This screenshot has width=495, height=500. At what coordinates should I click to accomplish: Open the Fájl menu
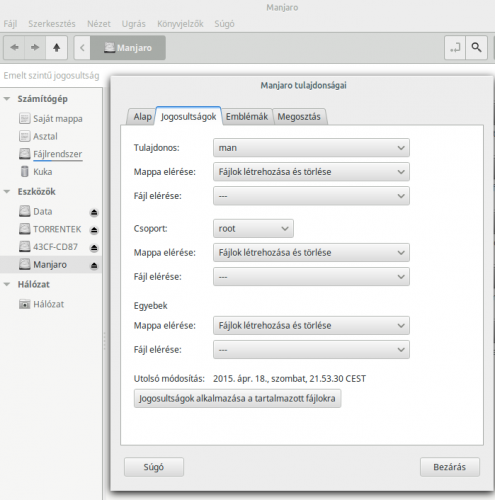tap(10, 24)
